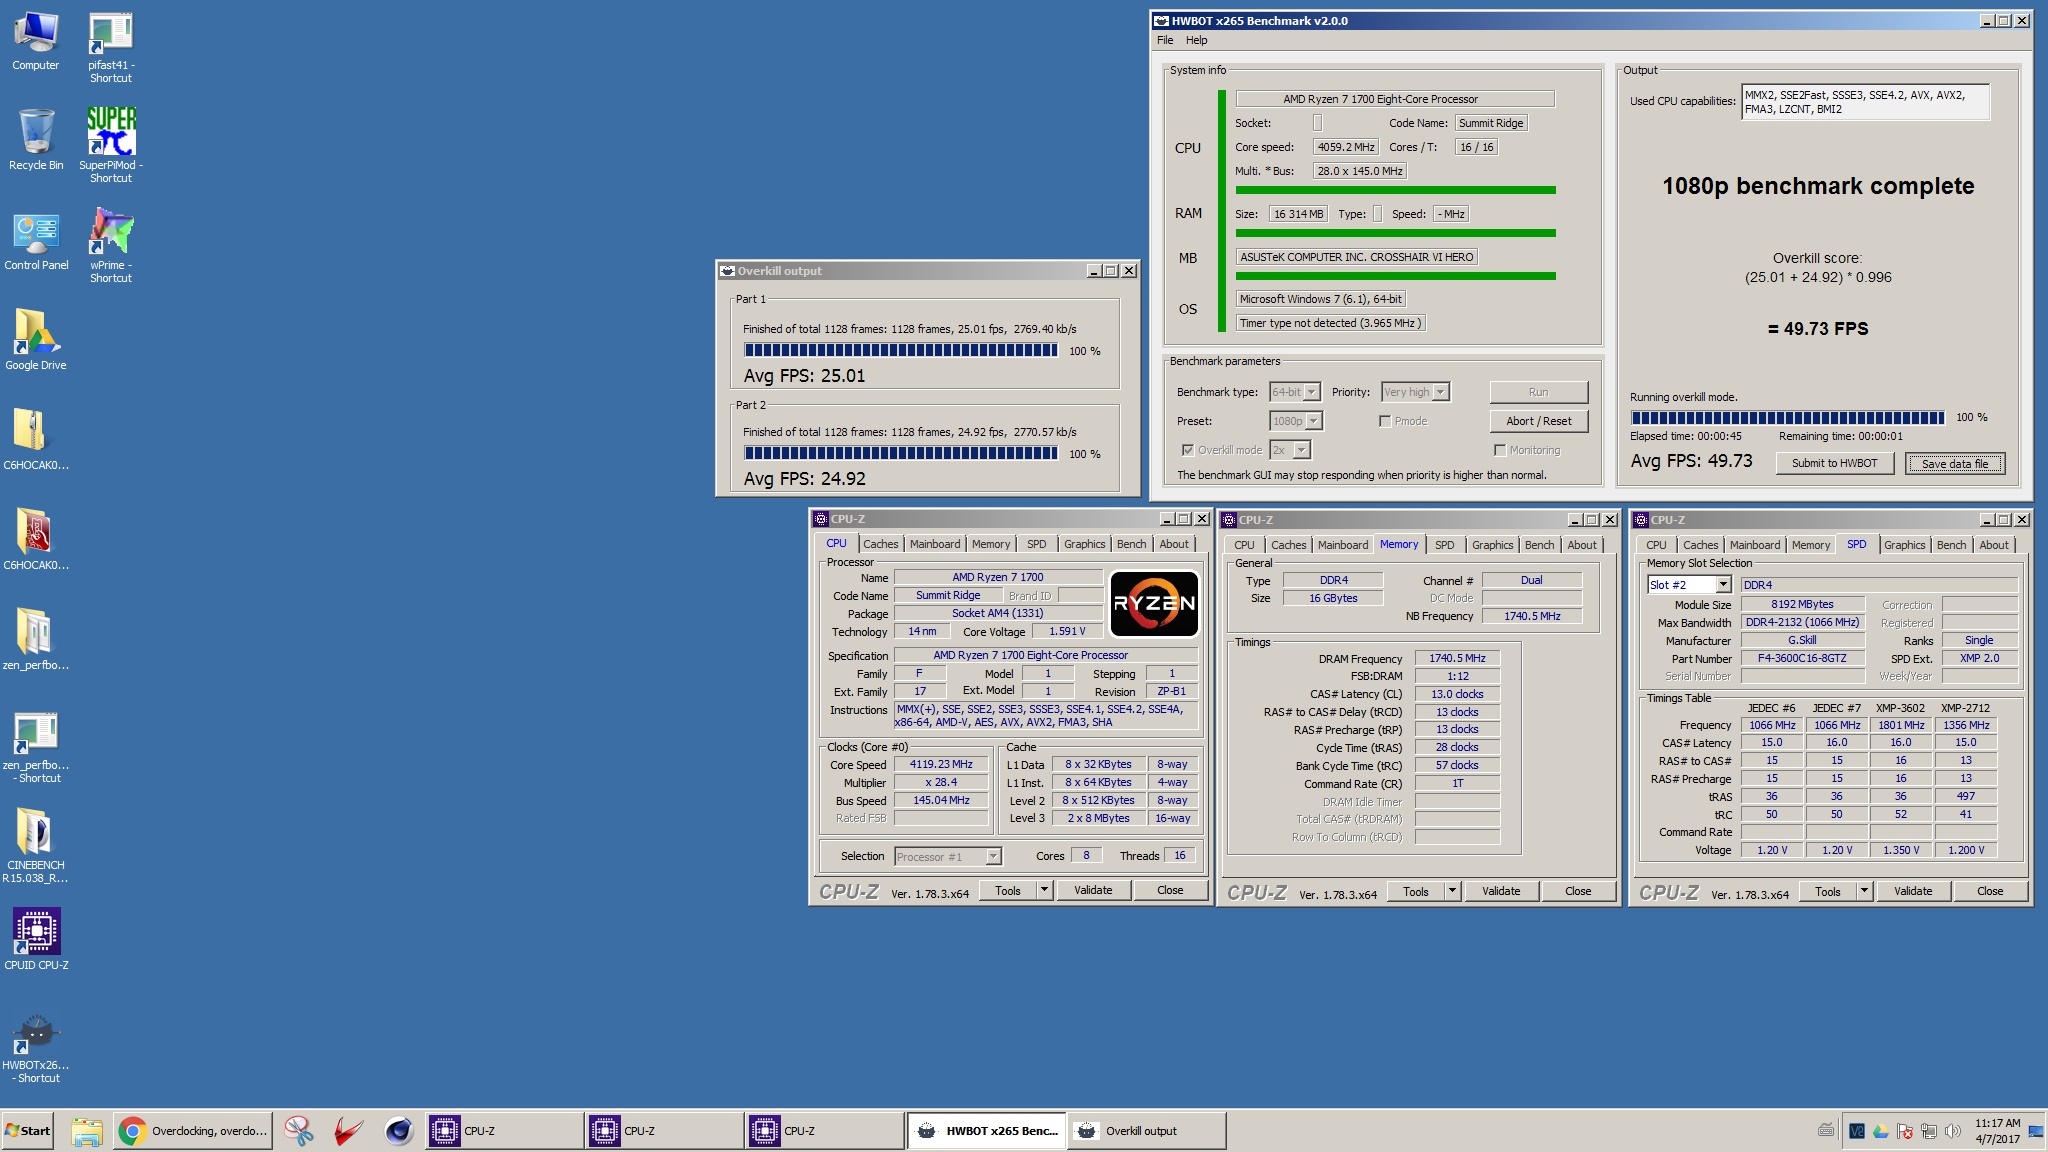The image size is (2048, 1152).
Task: Open the Recycle Bin icon
Action: pos(36,140)
